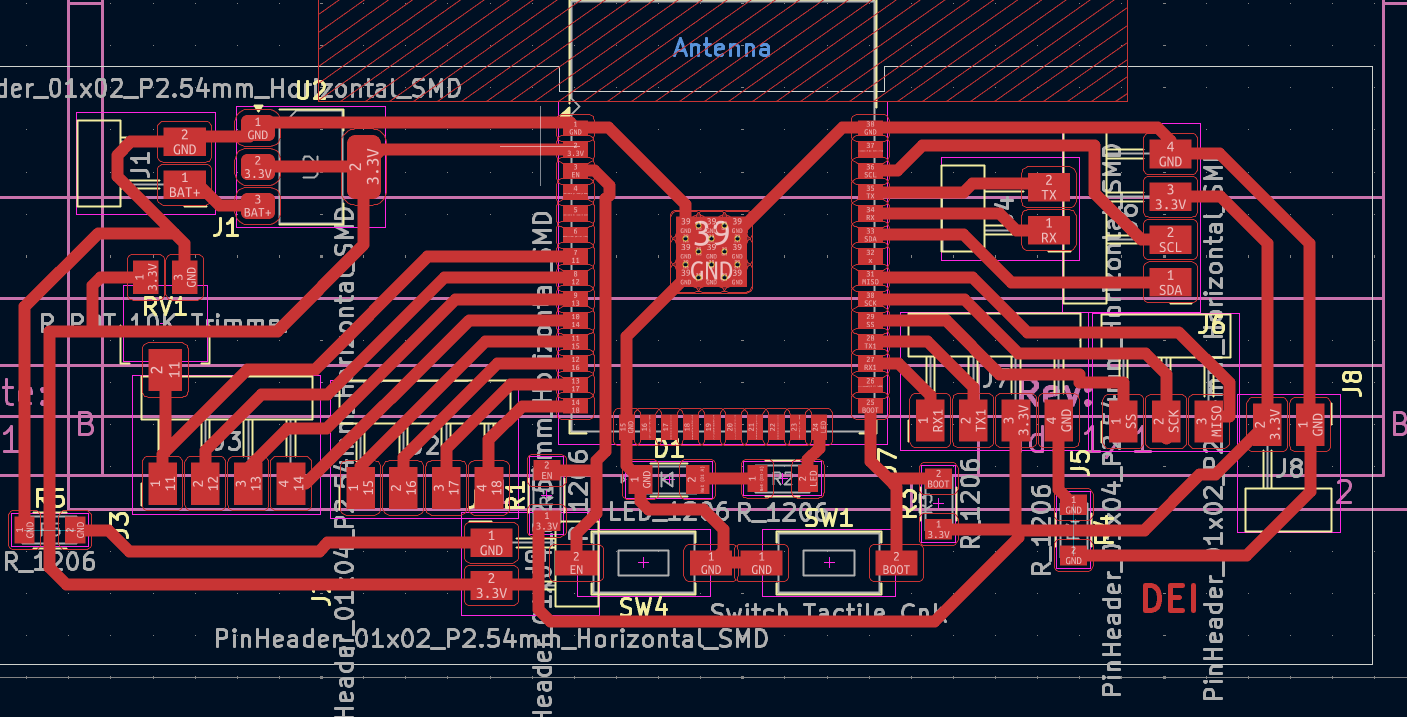This screenshot has width=1407, height=717.
Task: Select J1 pad 1 BAT+
Action: (x=185, y=184)
